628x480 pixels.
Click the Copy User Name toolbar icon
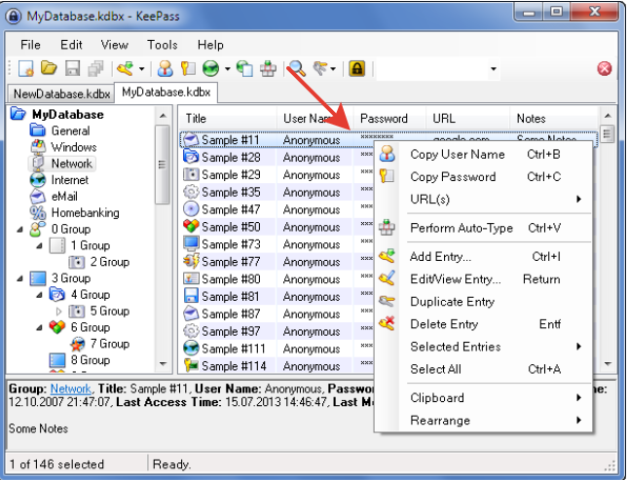click(x=166, y=69)
